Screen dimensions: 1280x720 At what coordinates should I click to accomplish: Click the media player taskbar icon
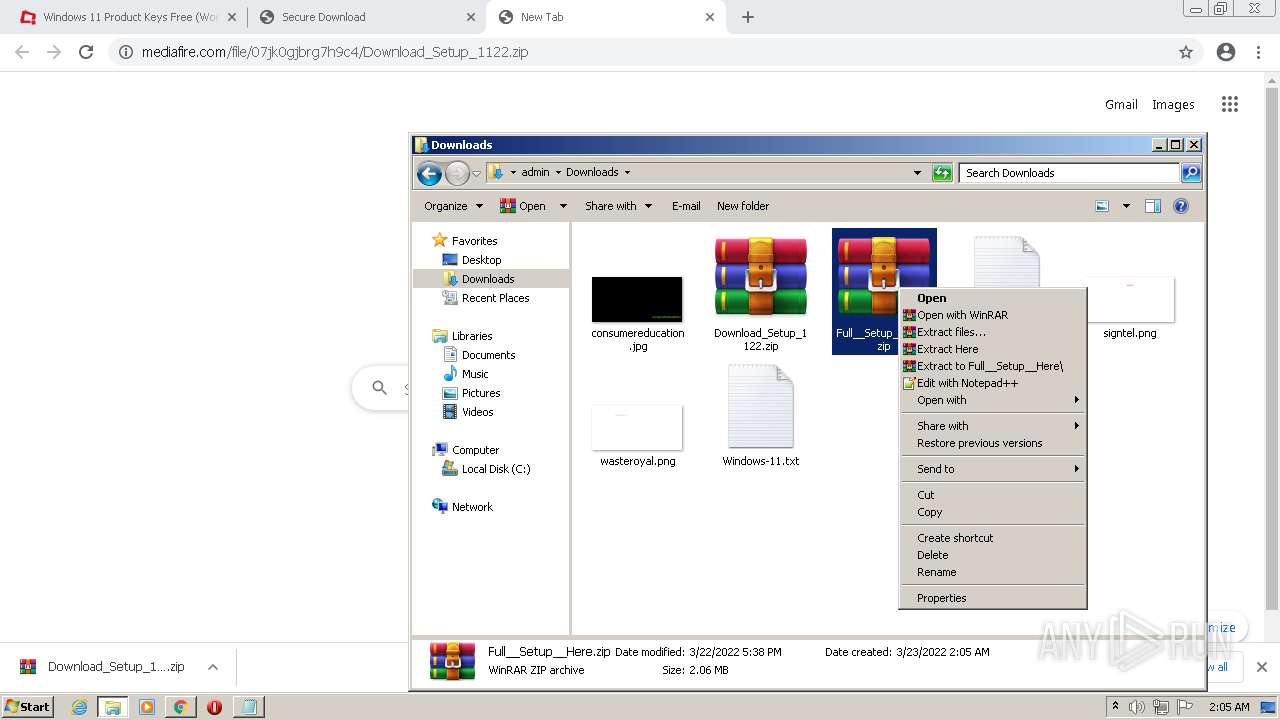pos(146,707)
